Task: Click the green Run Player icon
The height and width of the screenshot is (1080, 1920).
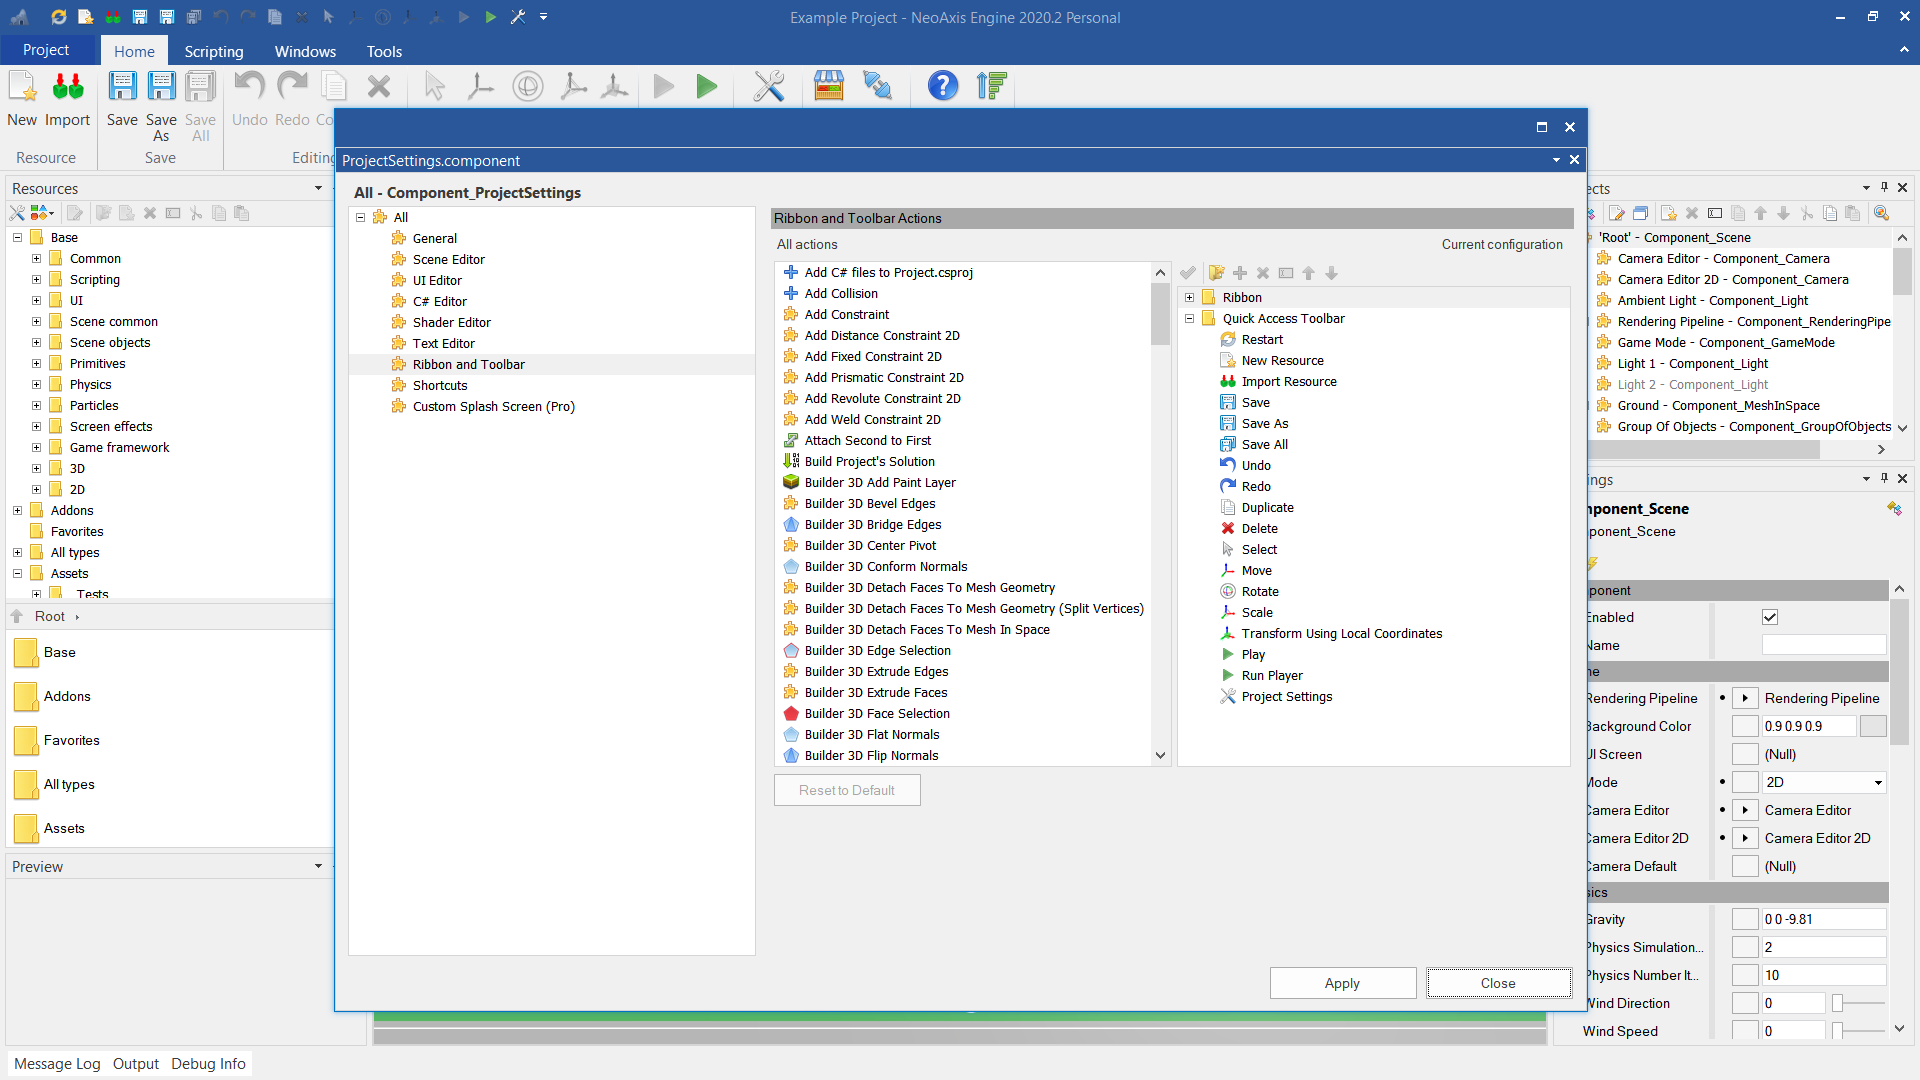Action: click(x=707, y=87)
